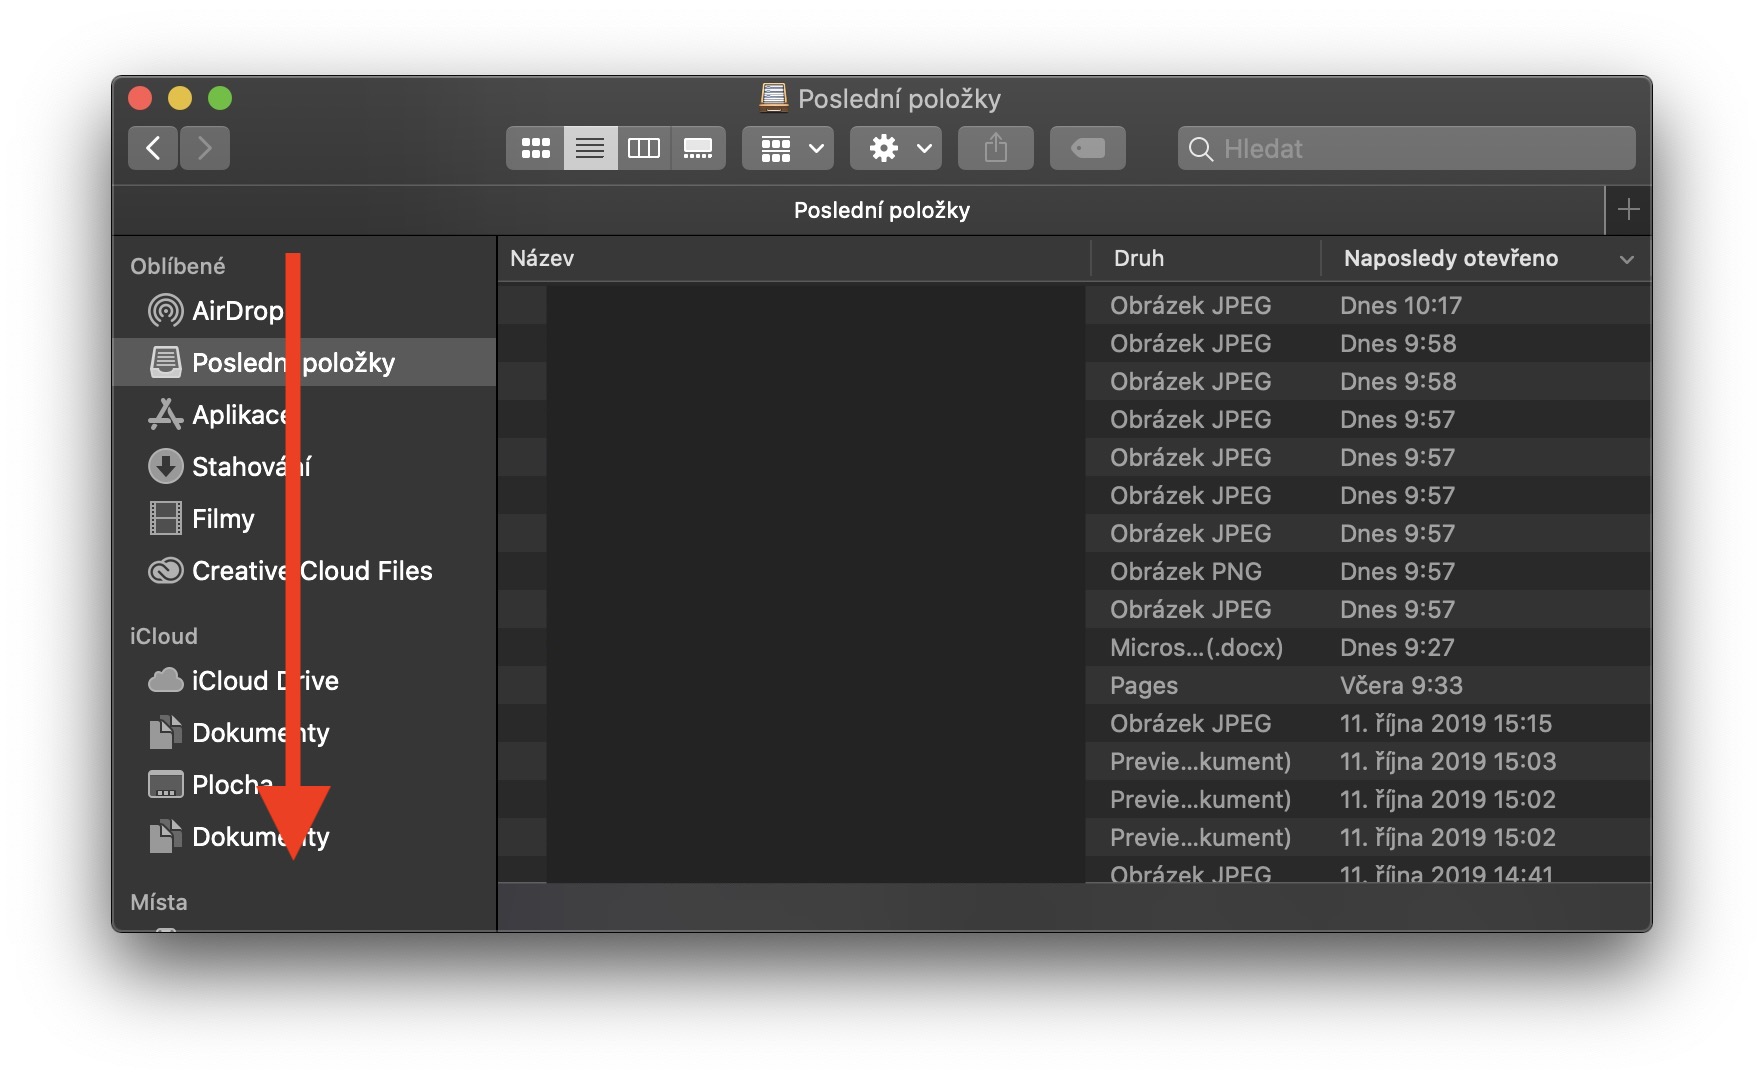The height and width of the screenshot is (1080, 1764).
Task: Select Poslední položky in the sidebar
Action: click(304, 362)
